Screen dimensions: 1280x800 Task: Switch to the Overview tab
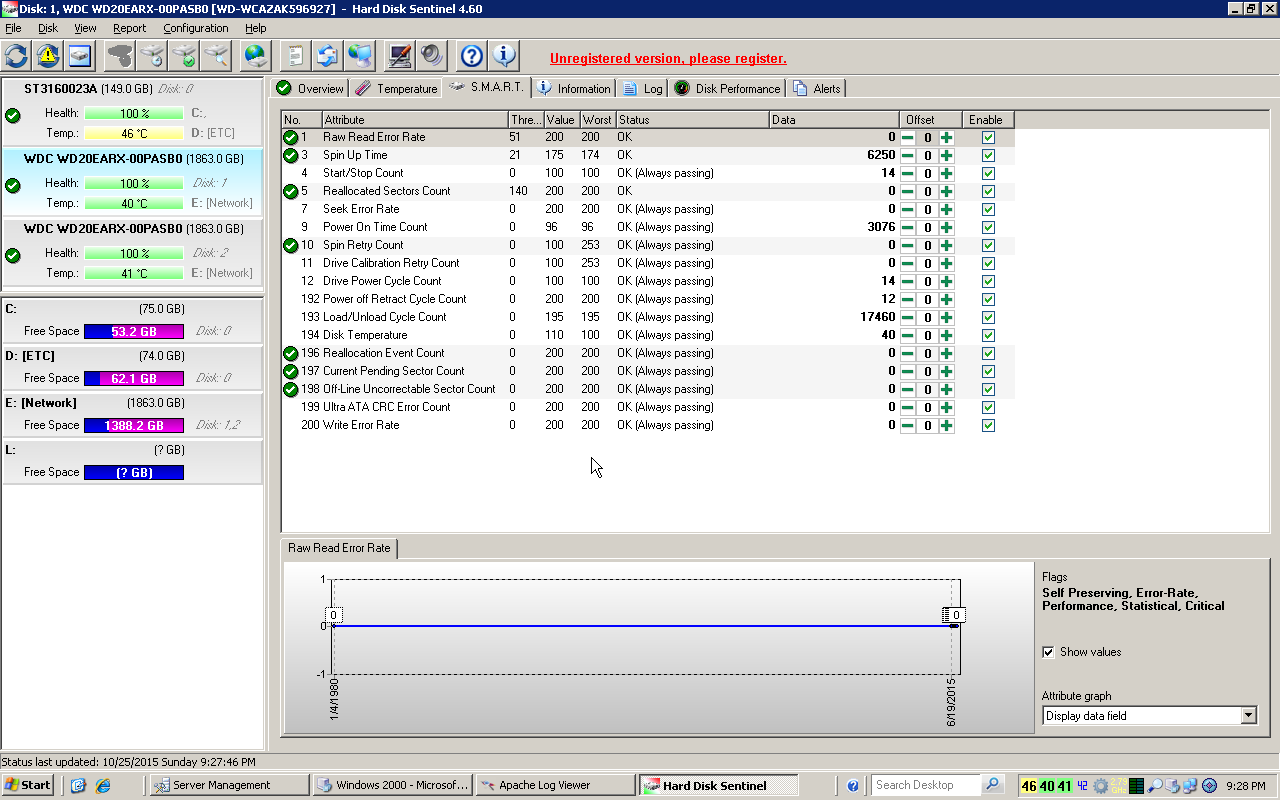pos(310,88)
